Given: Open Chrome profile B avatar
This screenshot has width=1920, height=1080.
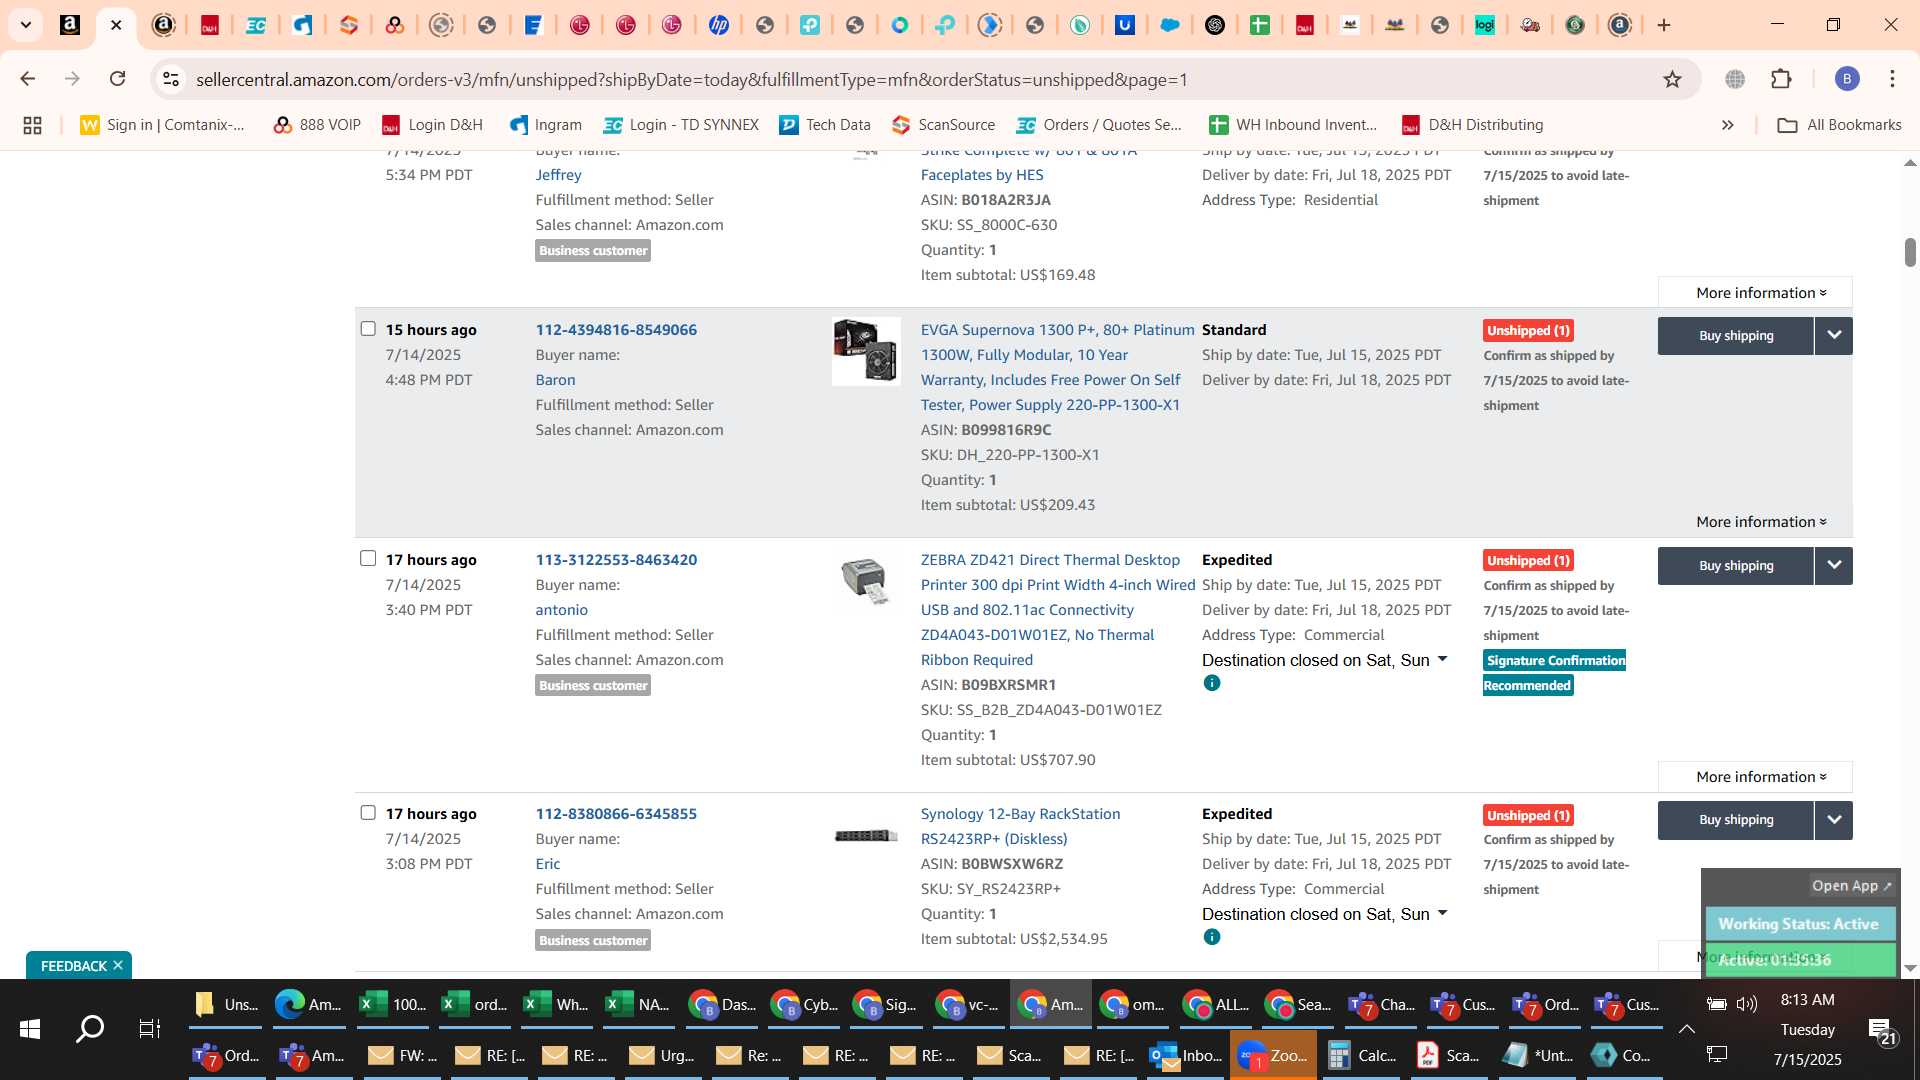Looking at the screenshot, I should point(1847,79).
